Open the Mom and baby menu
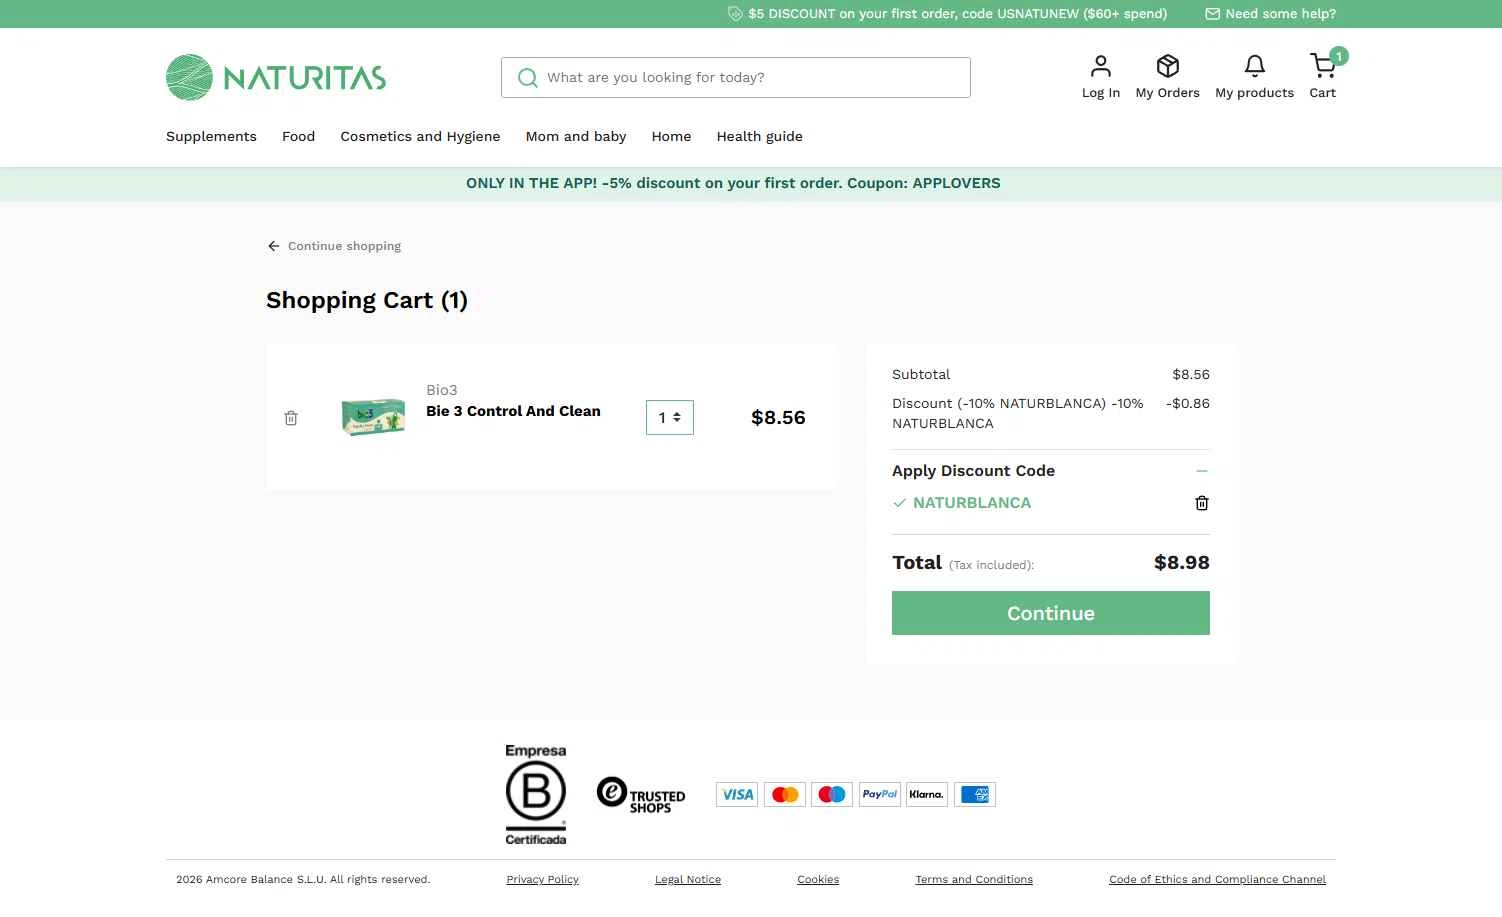The image size is (1502, 917). pos(576,136)
